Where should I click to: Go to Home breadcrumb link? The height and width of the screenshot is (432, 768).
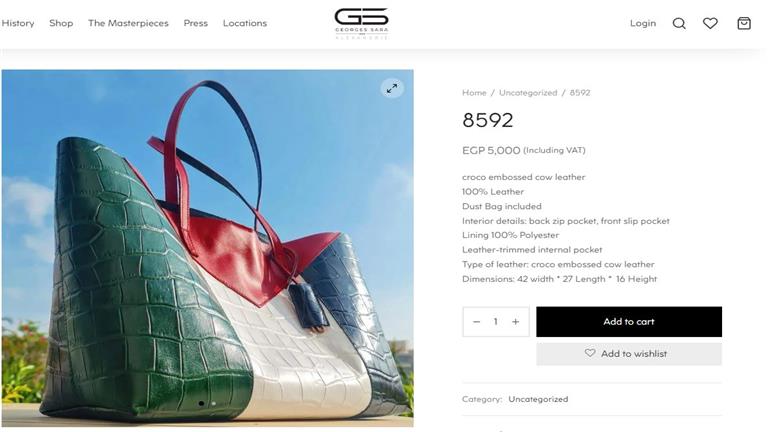click(x=474, y=93)
